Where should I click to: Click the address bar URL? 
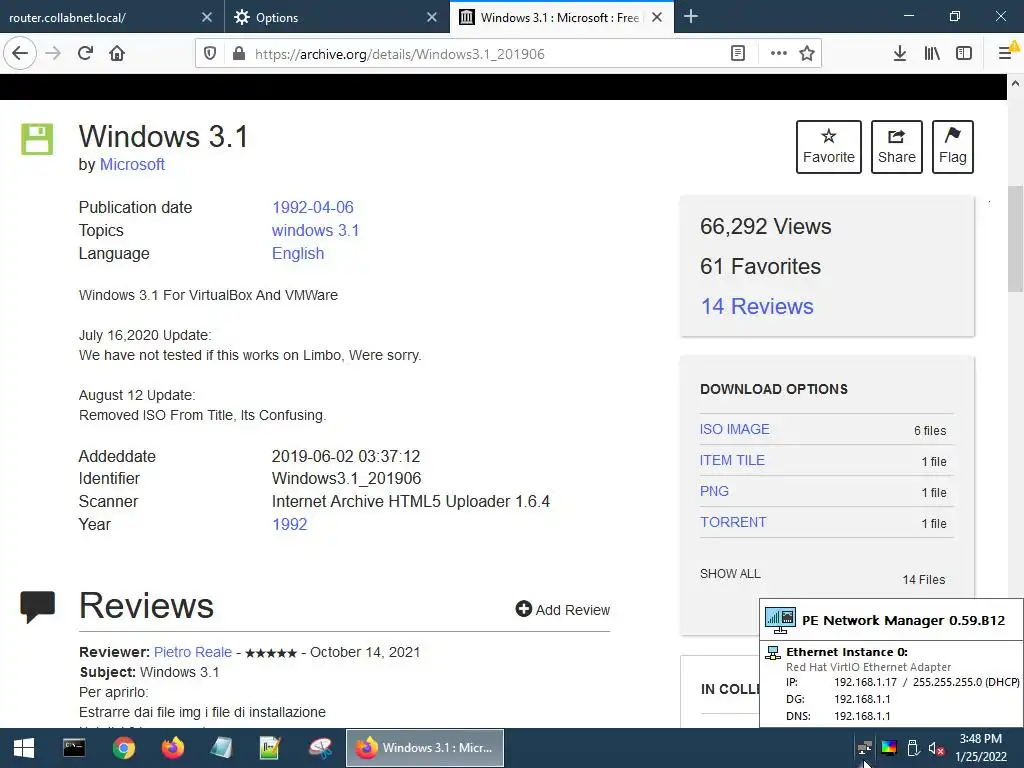coord(400,54)
